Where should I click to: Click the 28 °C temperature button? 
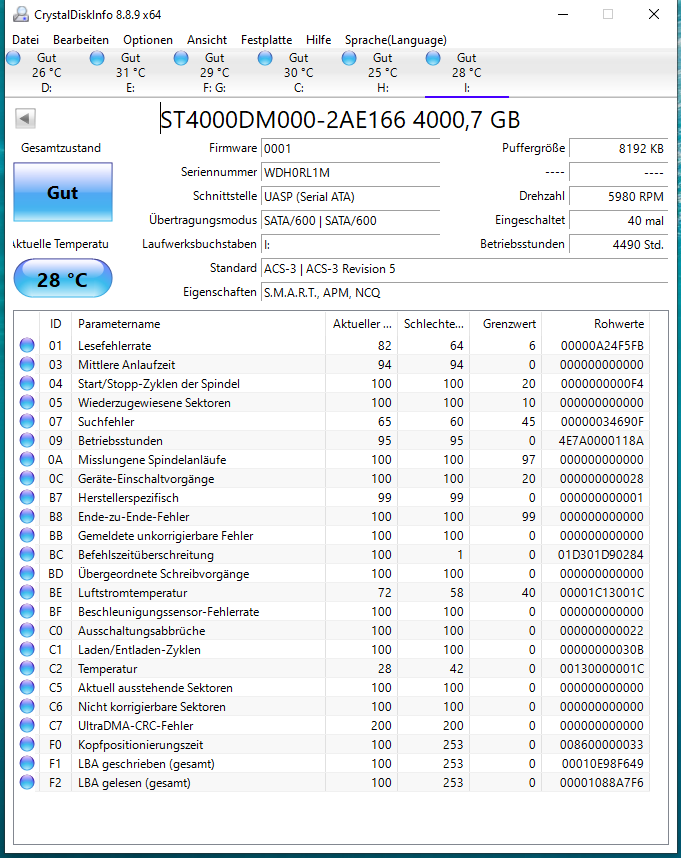[63, 279]
